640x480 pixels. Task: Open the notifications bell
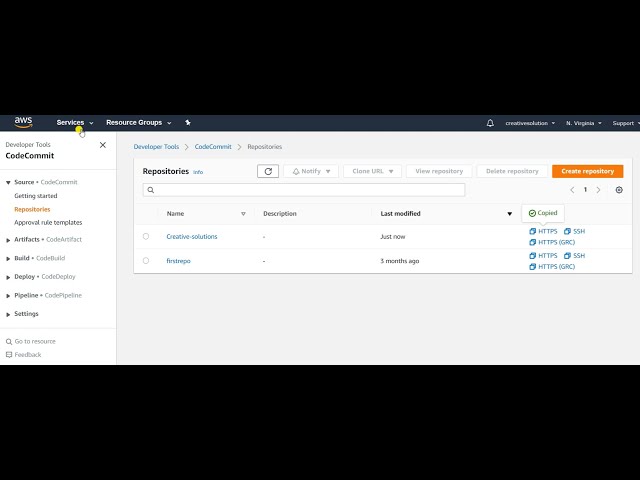(x=490, y=123)
